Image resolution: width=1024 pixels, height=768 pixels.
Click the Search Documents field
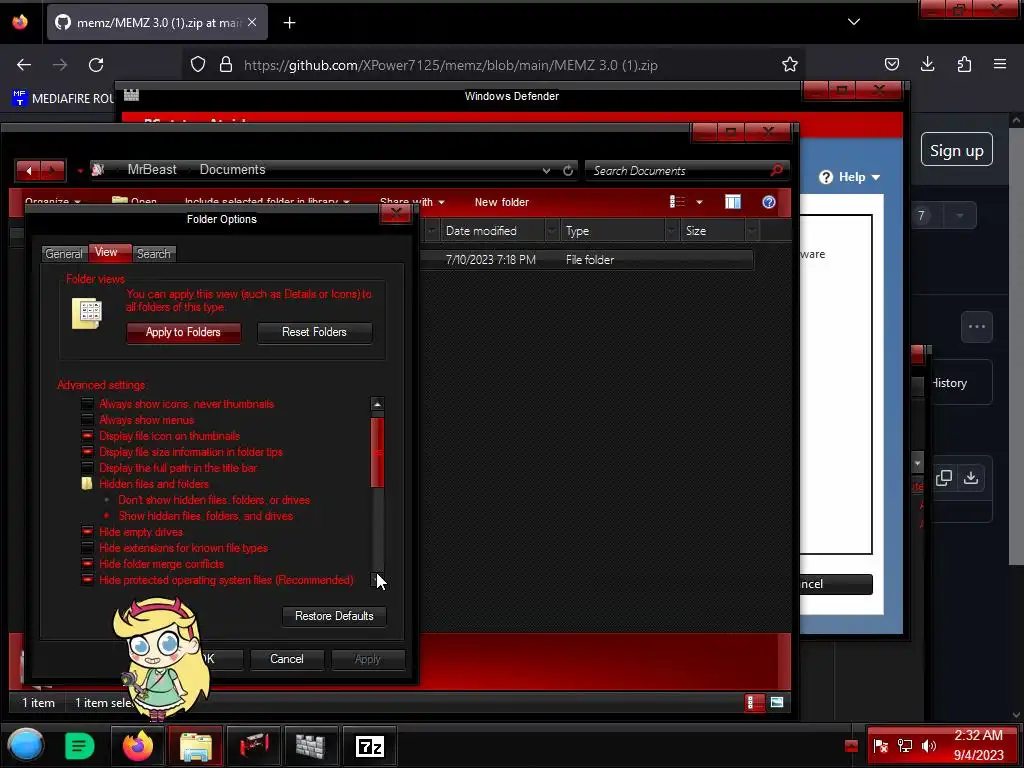(x=687, y=170)
